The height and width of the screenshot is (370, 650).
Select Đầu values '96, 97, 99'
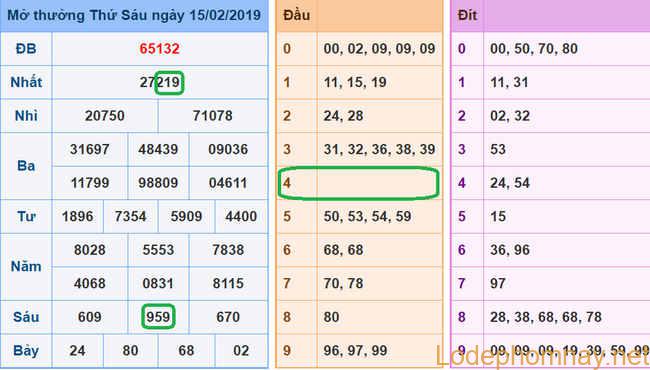coord(355,351)
